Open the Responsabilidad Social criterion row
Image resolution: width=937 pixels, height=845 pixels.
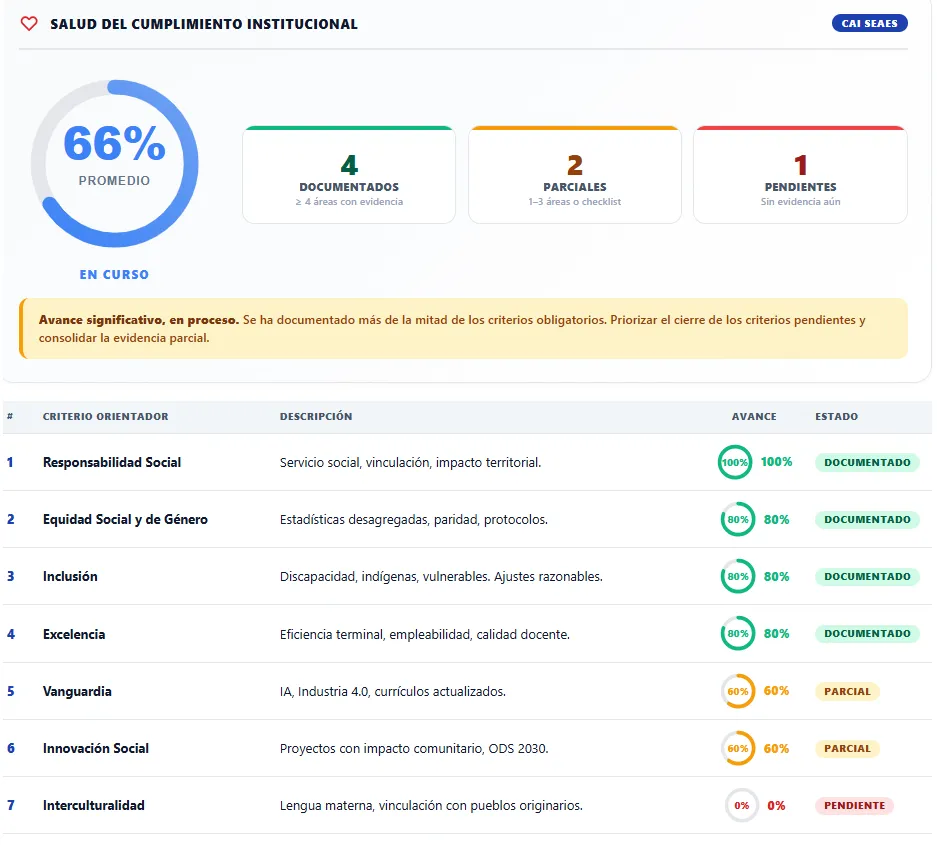point(467,462)
